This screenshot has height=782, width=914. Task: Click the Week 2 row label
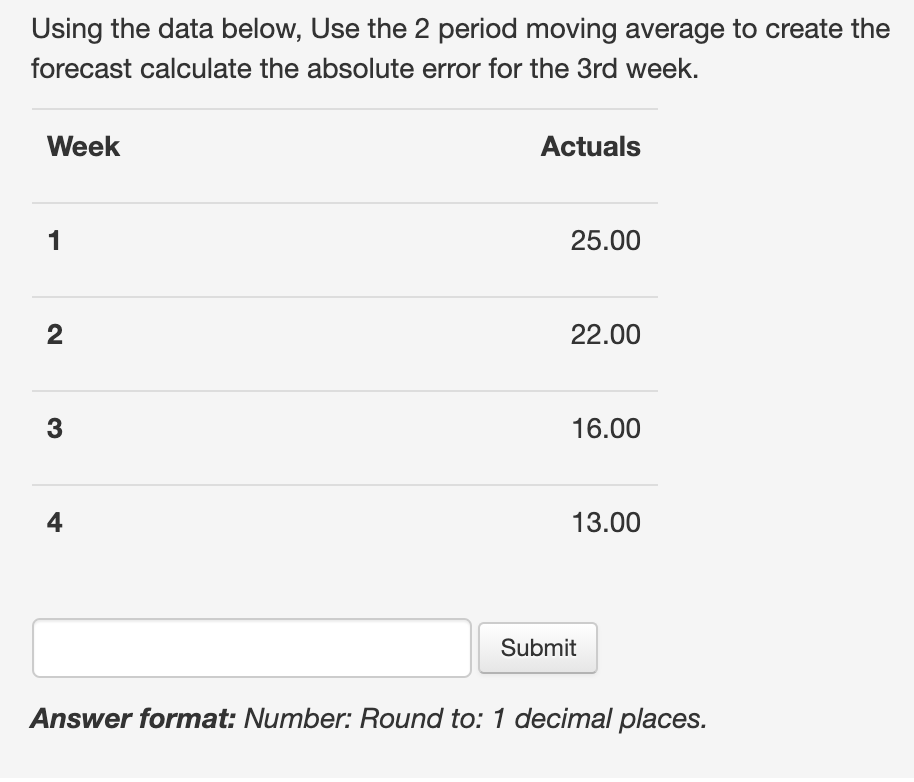[x=54, y=334]
